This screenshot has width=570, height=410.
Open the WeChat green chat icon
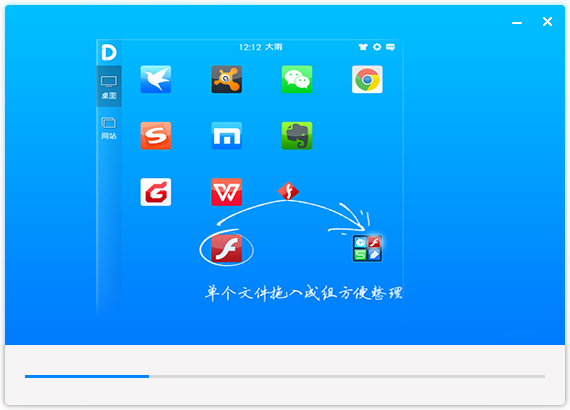point(297,79)
